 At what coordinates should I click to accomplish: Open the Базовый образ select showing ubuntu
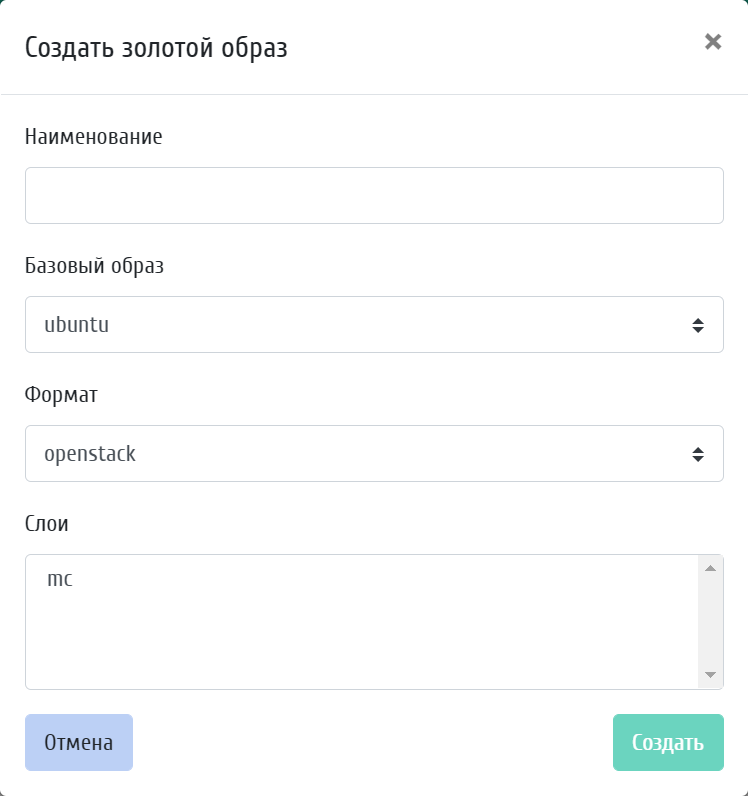tap(374, 325)
